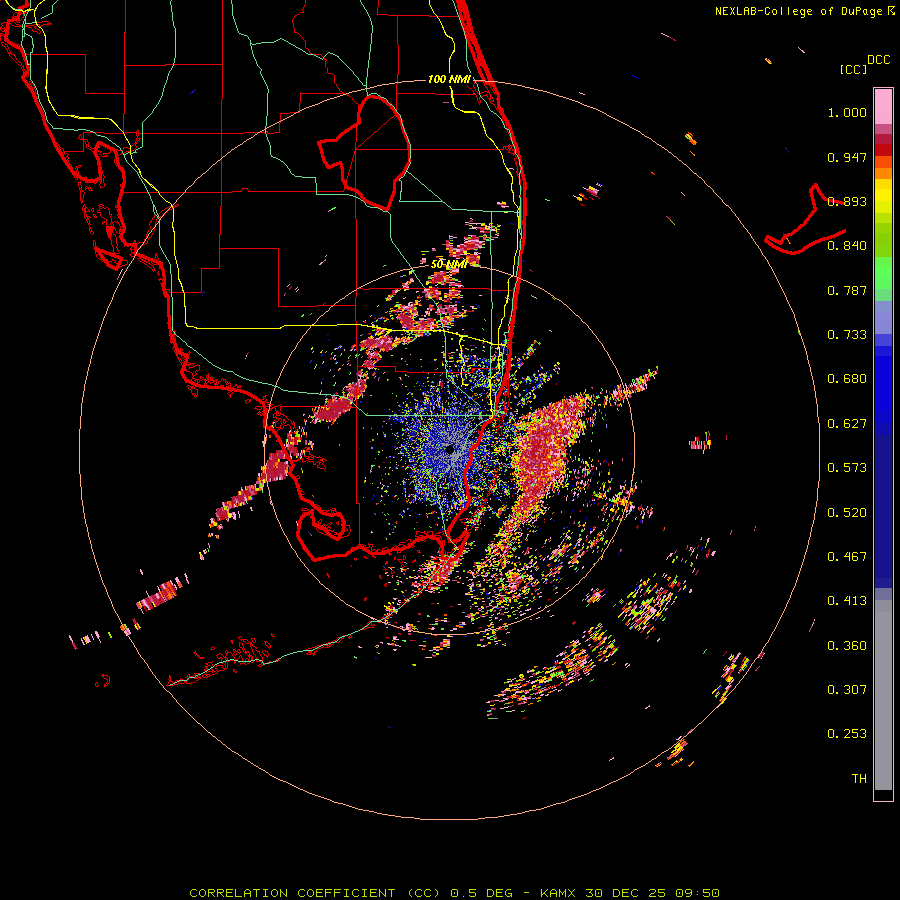Click the TH threshold label on legend
900x900 pixels.
[859, 779]
